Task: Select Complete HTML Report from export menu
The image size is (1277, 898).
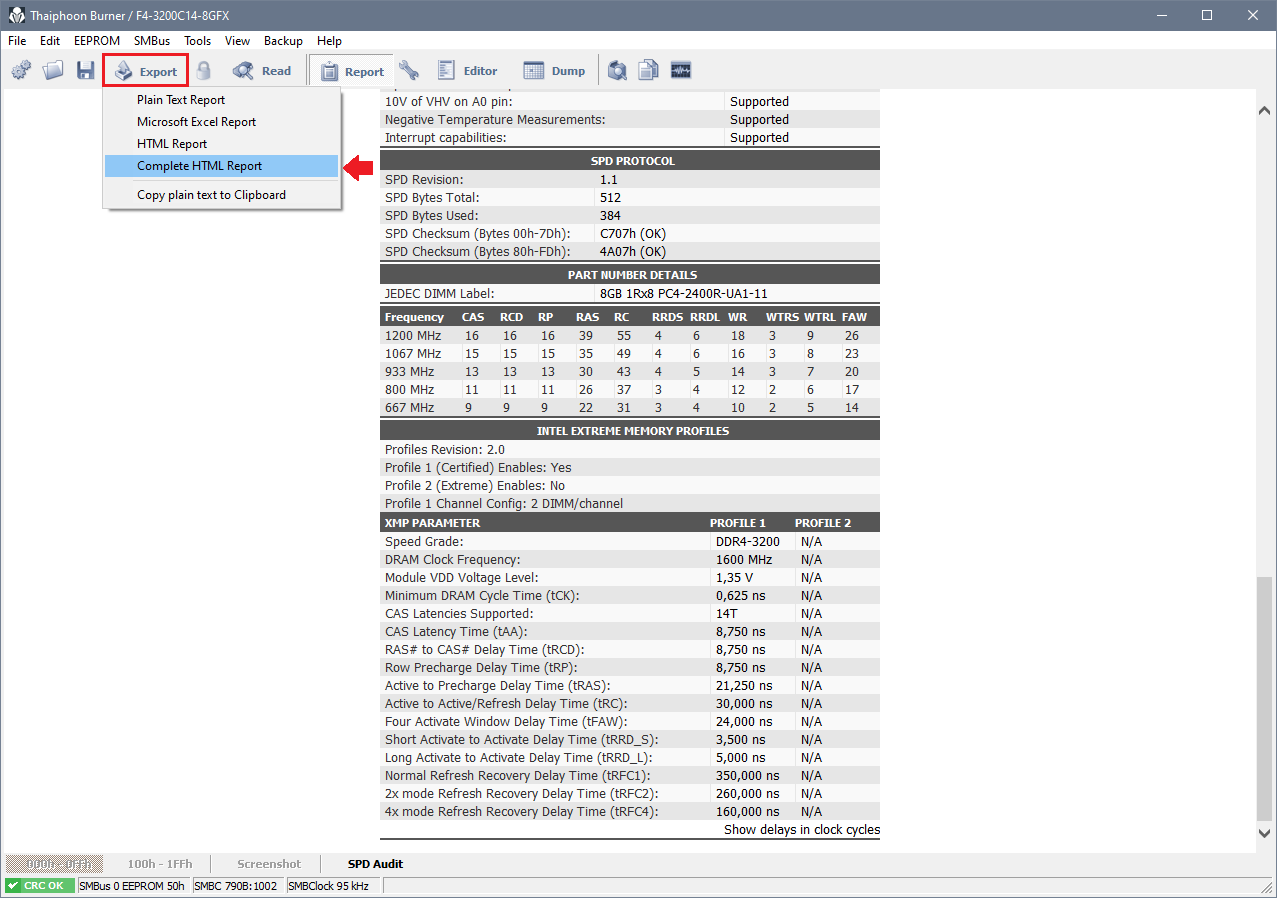Action: pos(200,166)
